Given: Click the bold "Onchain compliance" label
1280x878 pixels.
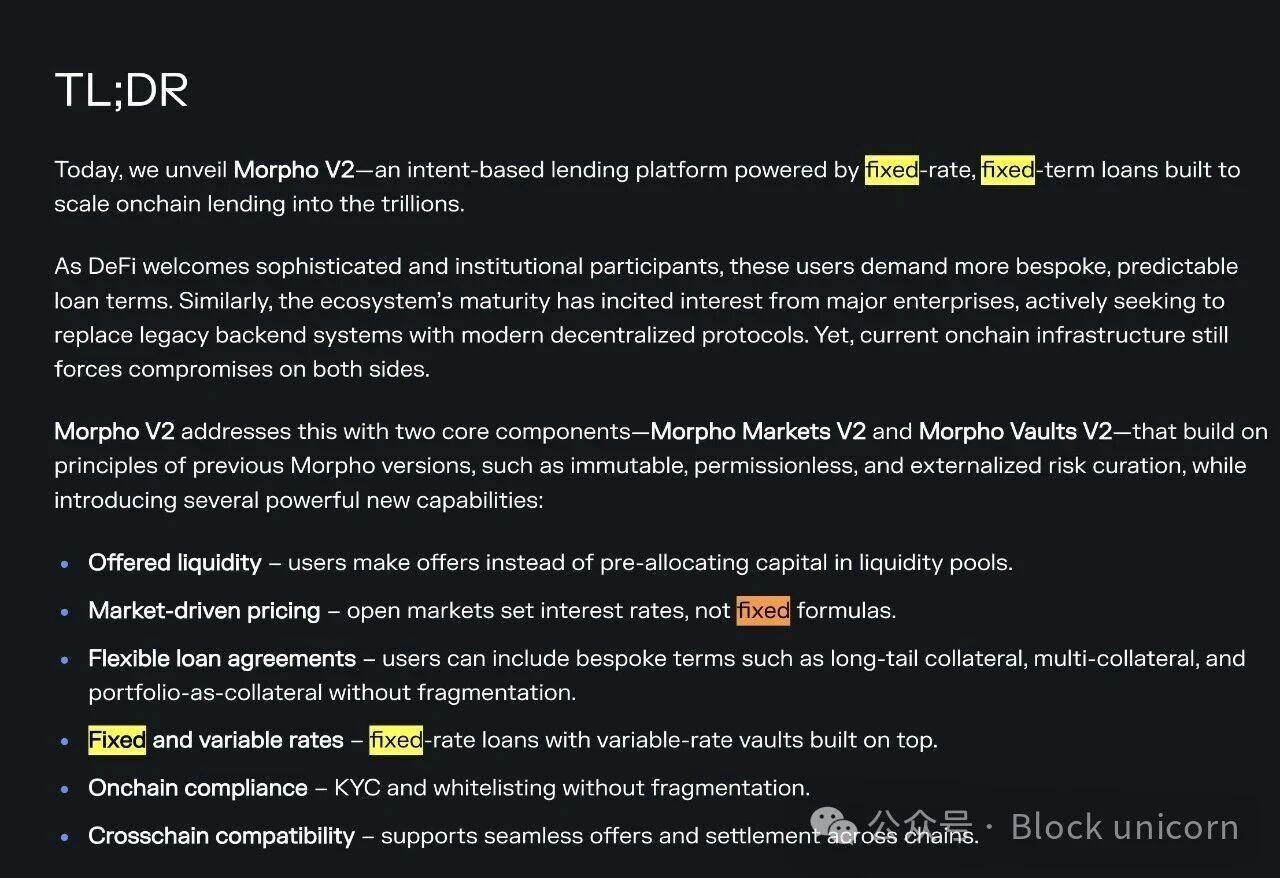Looking at the screenshot, I should click(198, 788).
